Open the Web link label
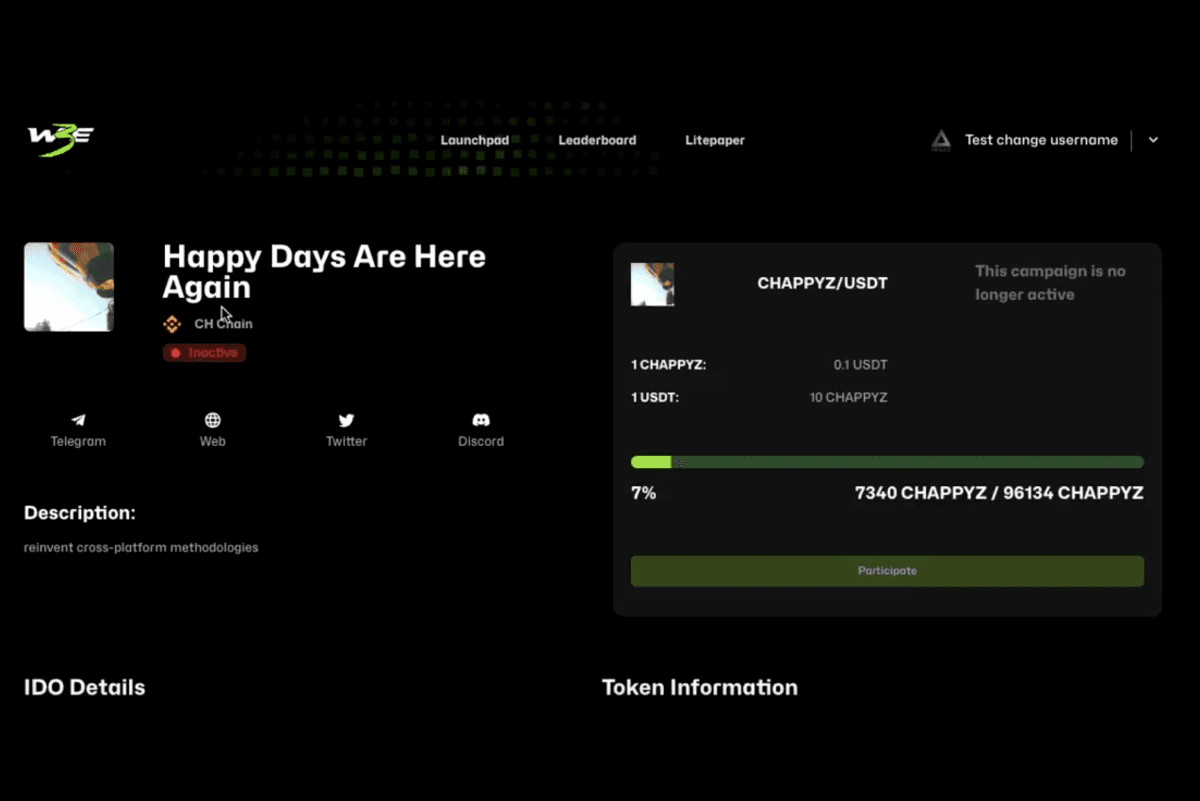 [212, 441]
